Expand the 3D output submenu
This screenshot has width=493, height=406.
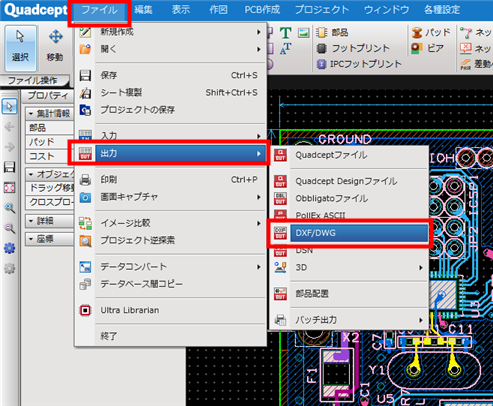(x=349, y=268)
